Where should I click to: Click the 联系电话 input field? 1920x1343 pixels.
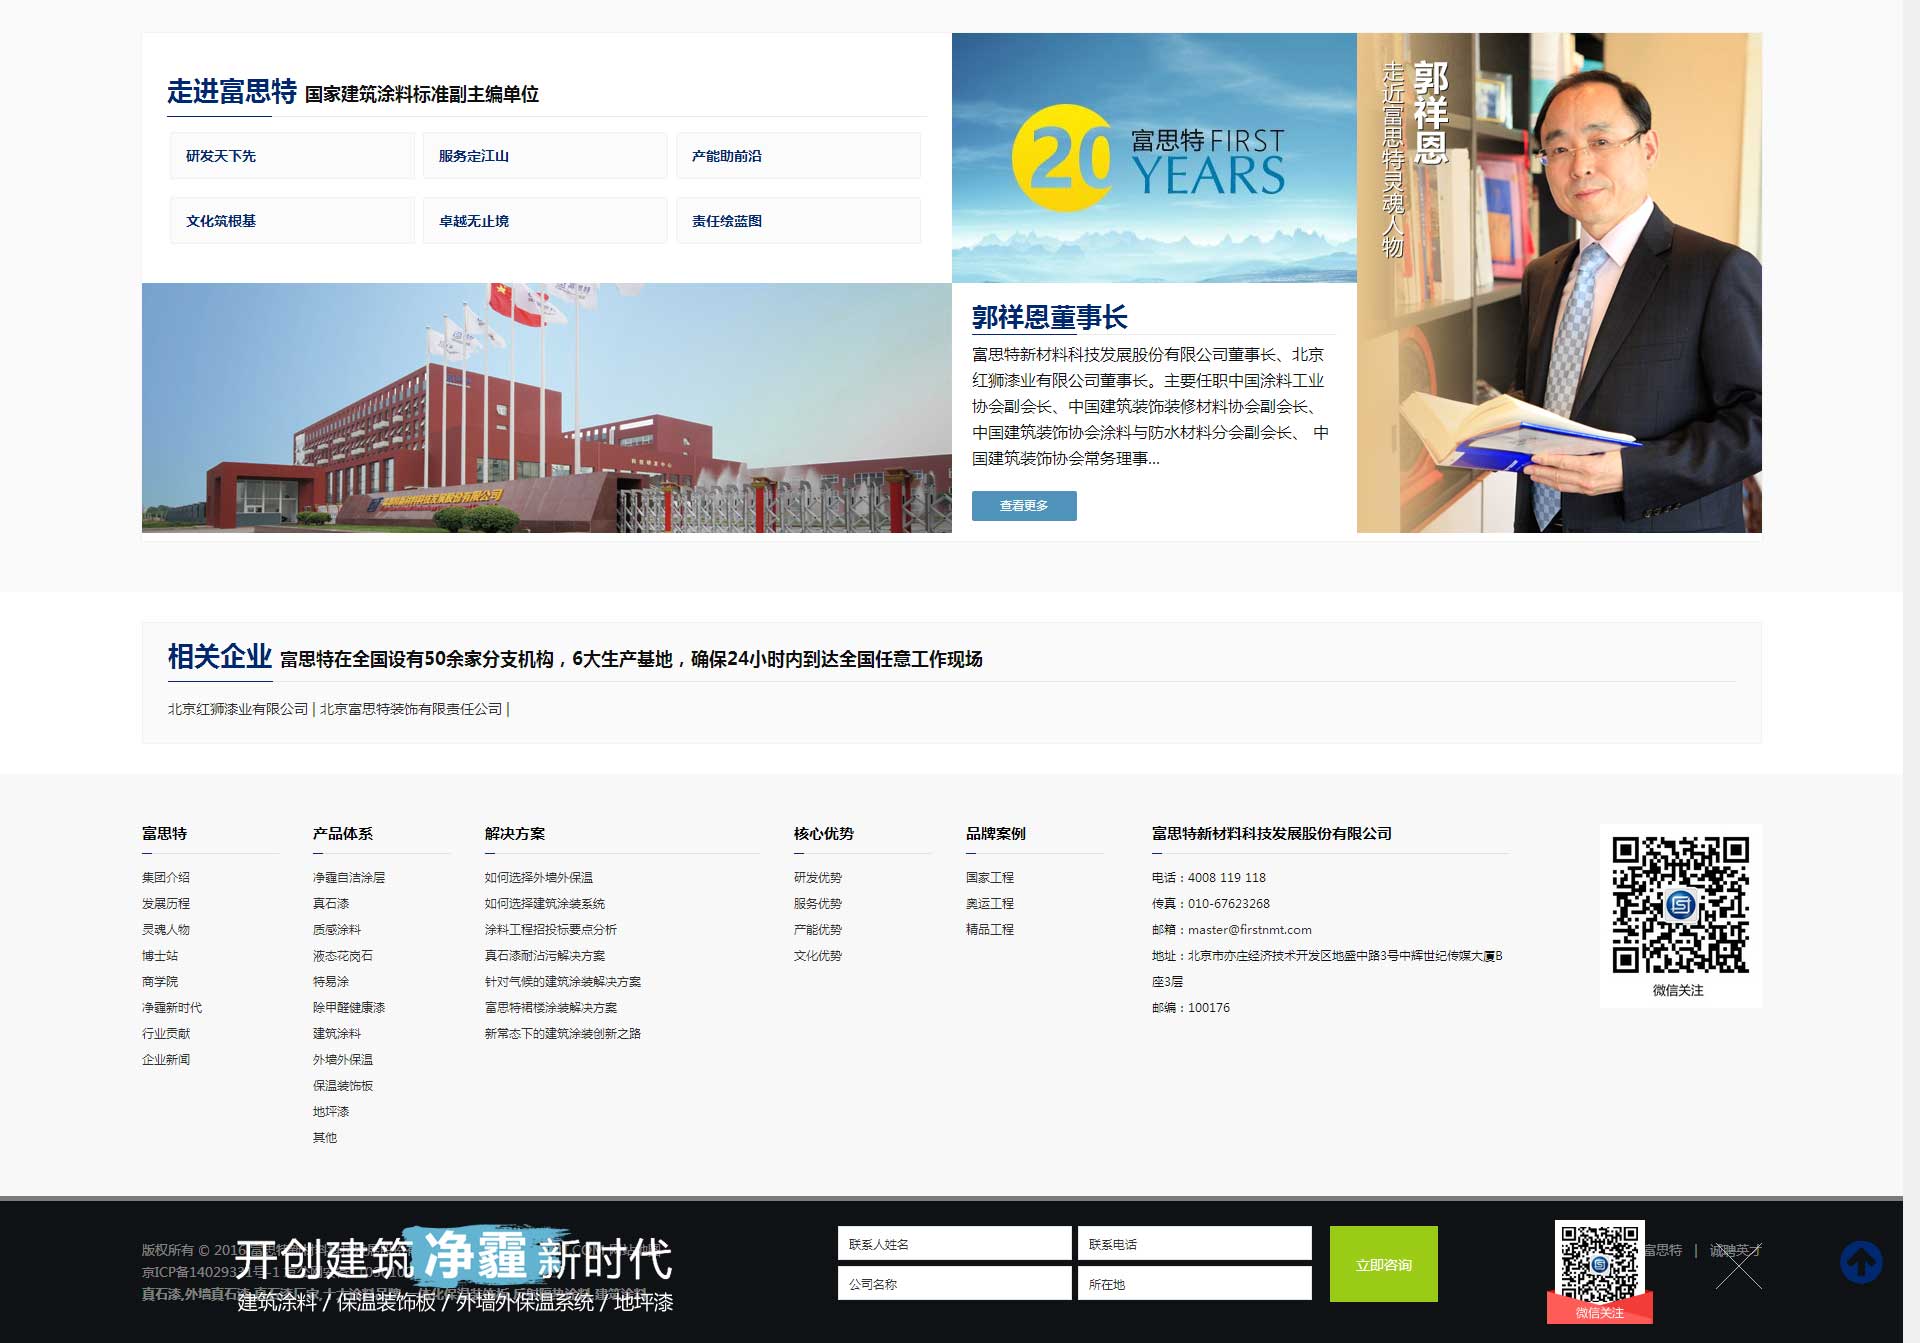tap(1194, 1244)
